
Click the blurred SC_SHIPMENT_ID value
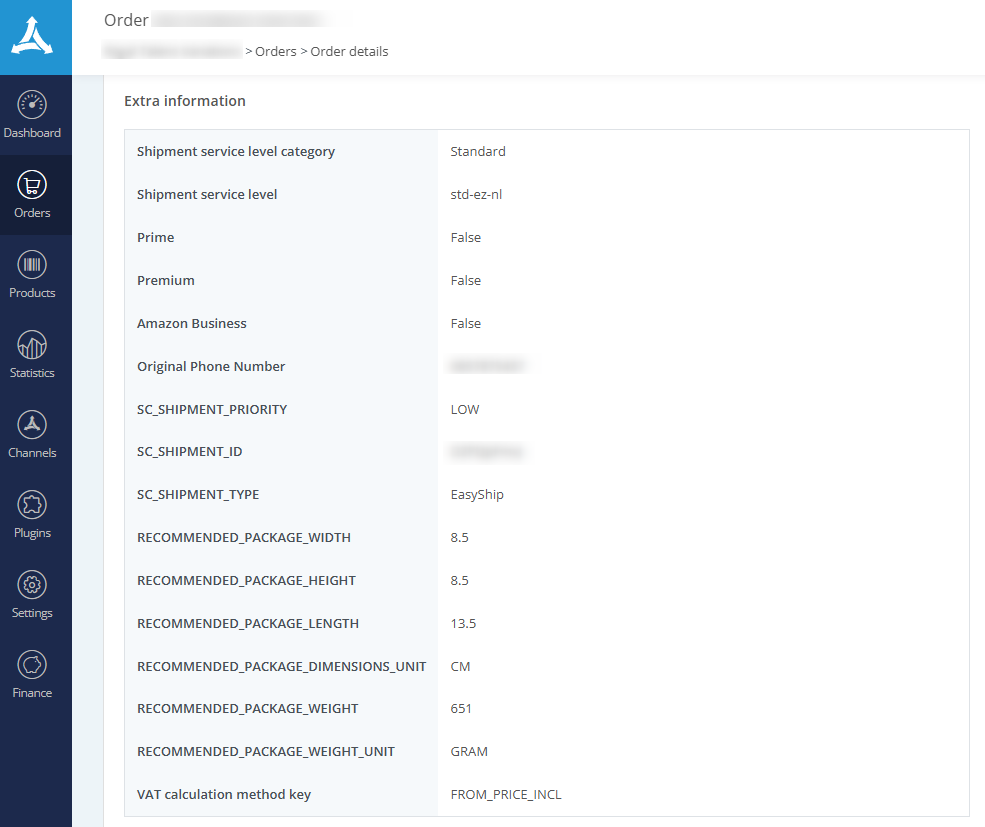coord(486,451)
